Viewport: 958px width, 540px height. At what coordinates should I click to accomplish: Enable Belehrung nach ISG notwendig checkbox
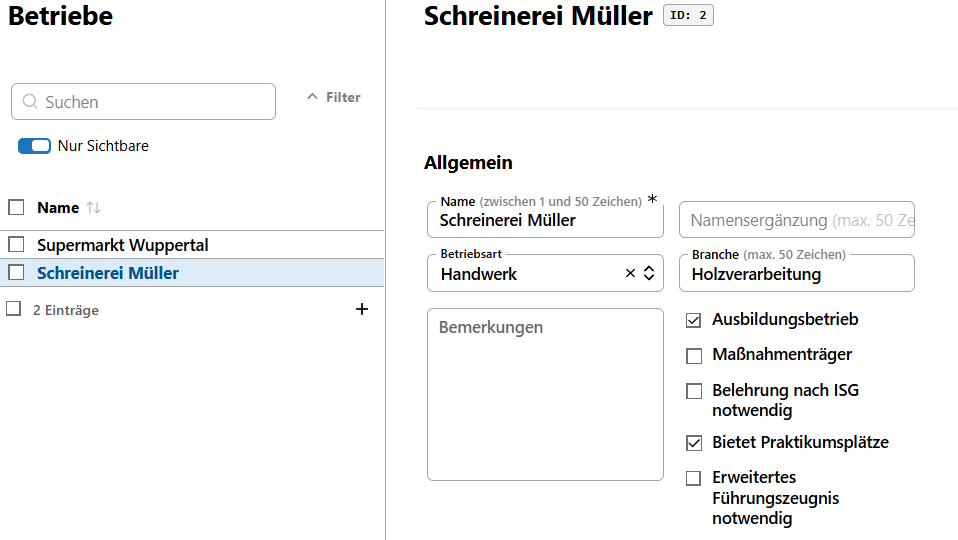[x=693, y=391]
